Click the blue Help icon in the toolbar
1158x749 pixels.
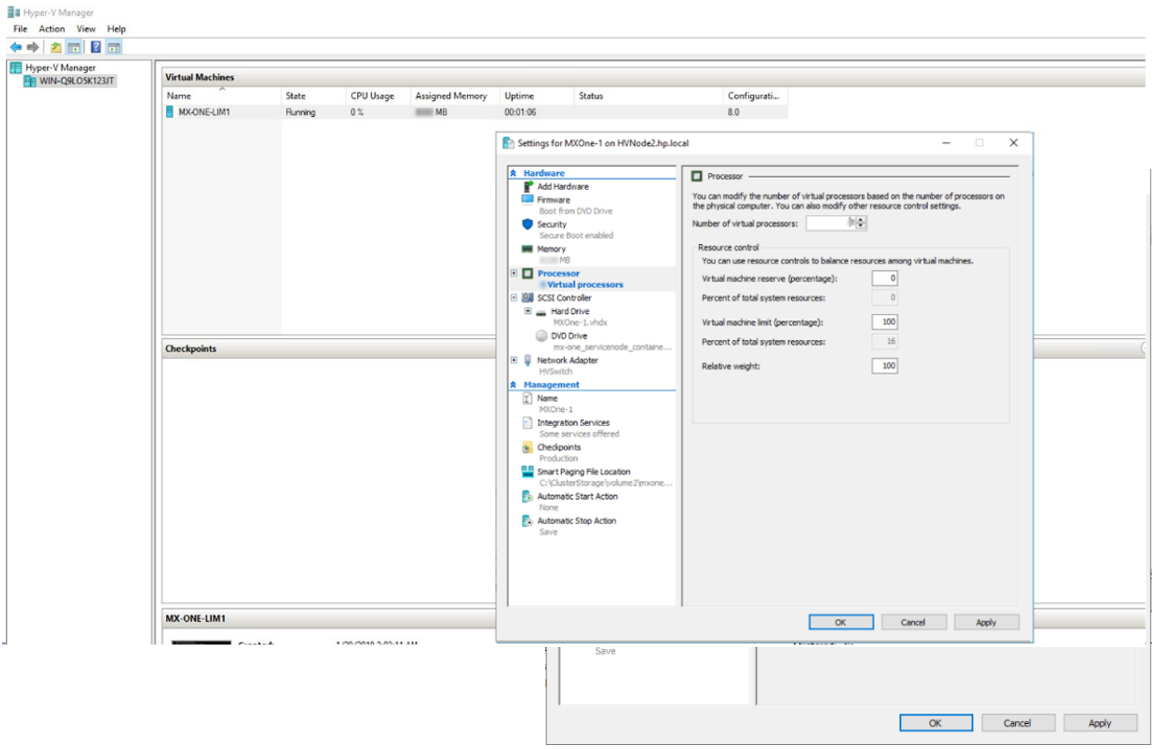pos(96,47)
